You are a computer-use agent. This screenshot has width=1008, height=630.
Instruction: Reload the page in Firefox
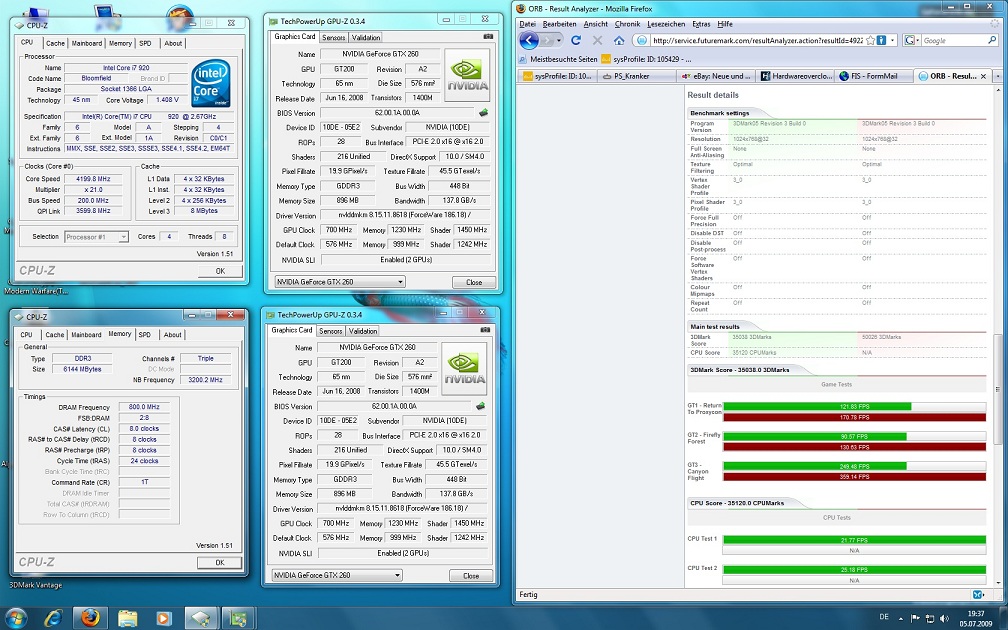click(576, 40)
